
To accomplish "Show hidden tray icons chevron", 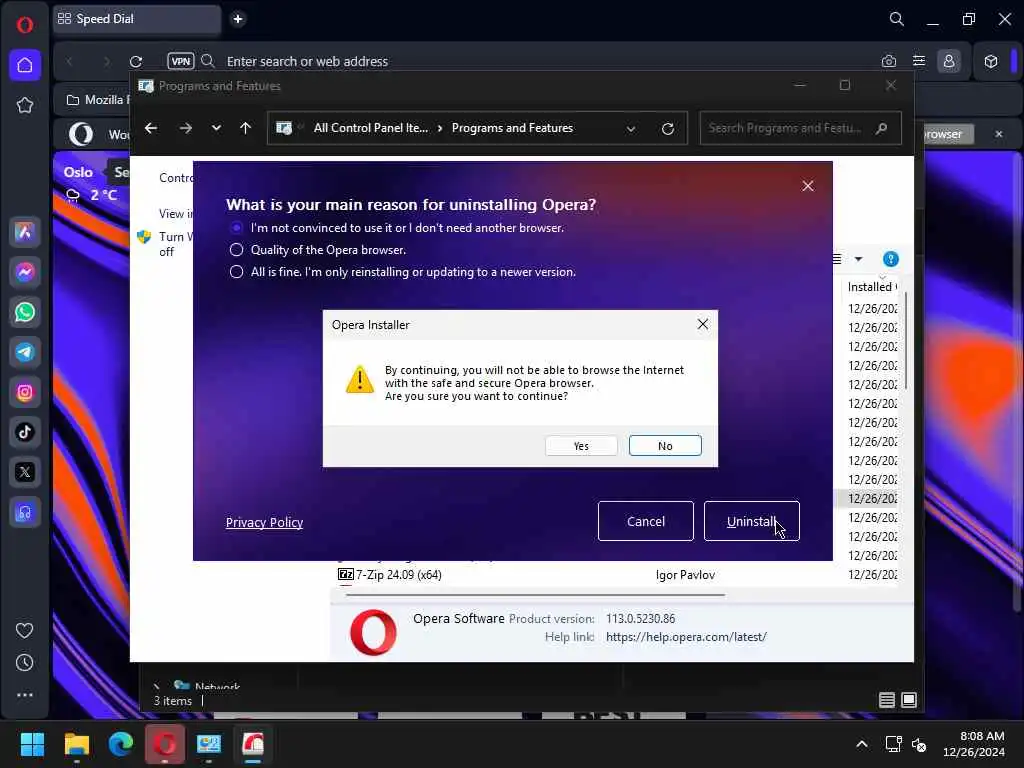I will click(862, 744).
